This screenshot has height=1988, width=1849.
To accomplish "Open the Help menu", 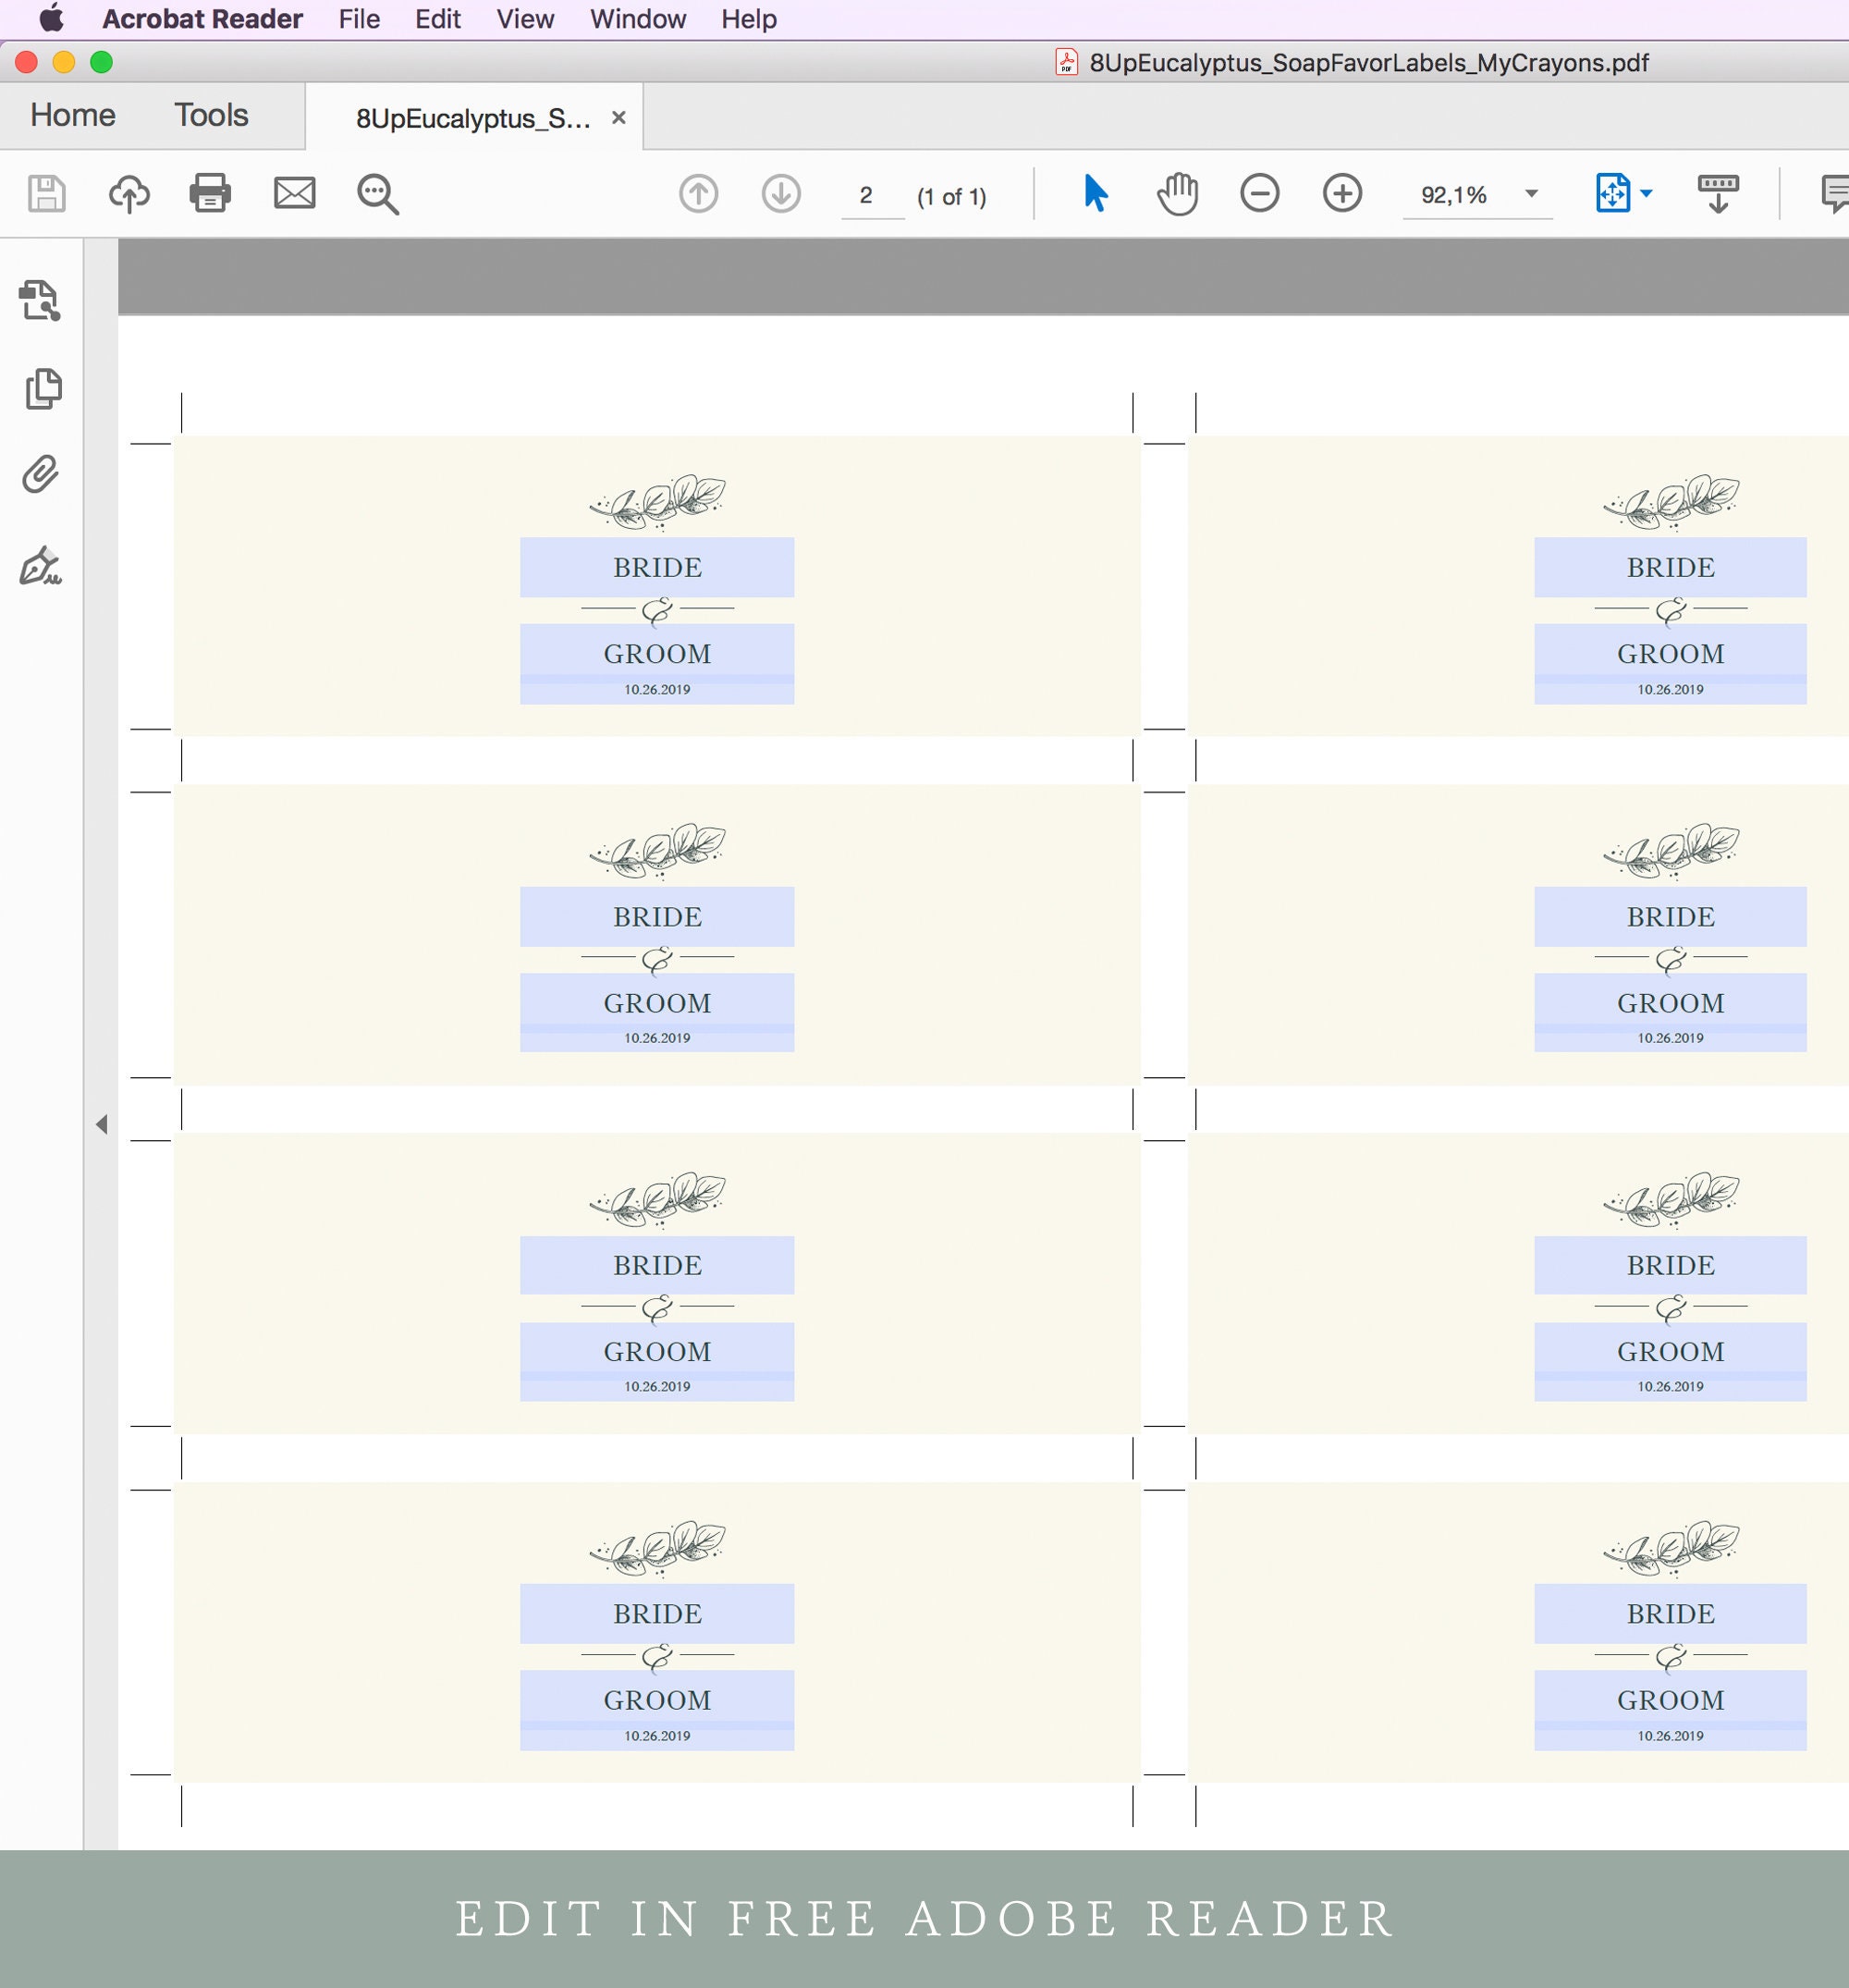I will (749, 19).
